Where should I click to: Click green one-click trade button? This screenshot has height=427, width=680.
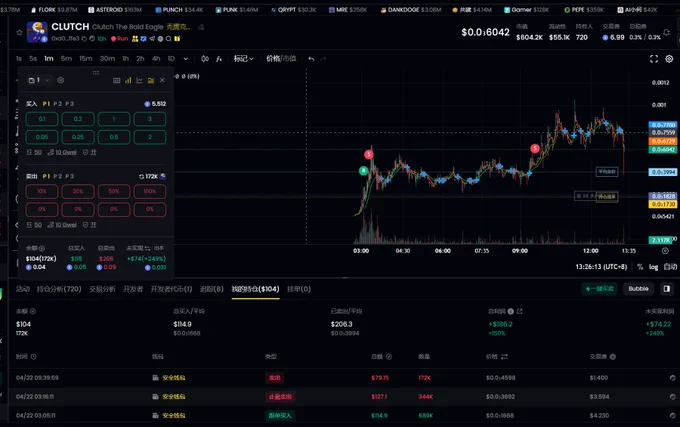click(x=599, y=289)
